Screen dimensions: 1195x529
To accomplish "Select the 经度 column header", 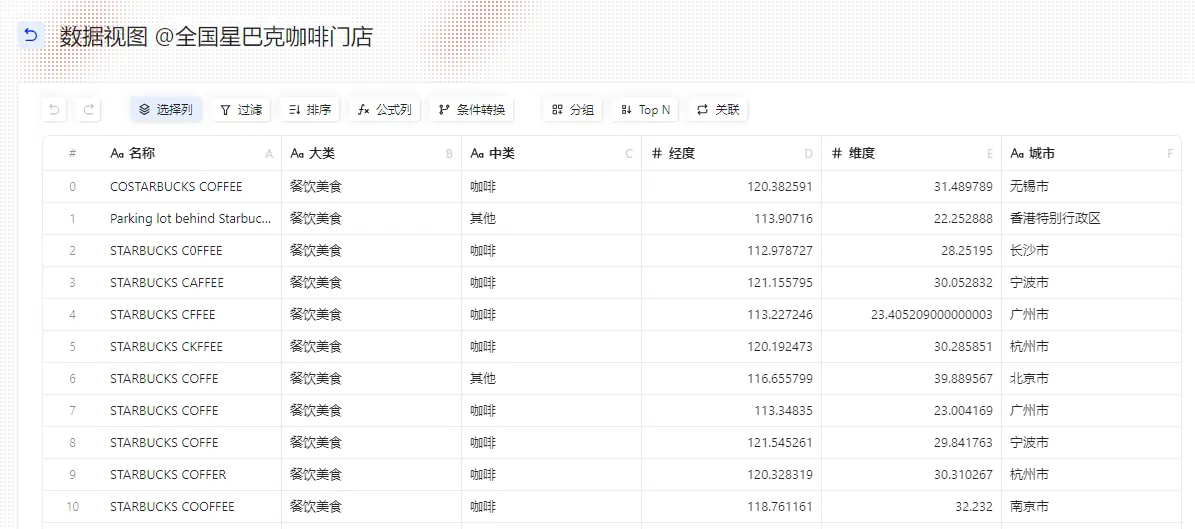I will click(732, 153).
